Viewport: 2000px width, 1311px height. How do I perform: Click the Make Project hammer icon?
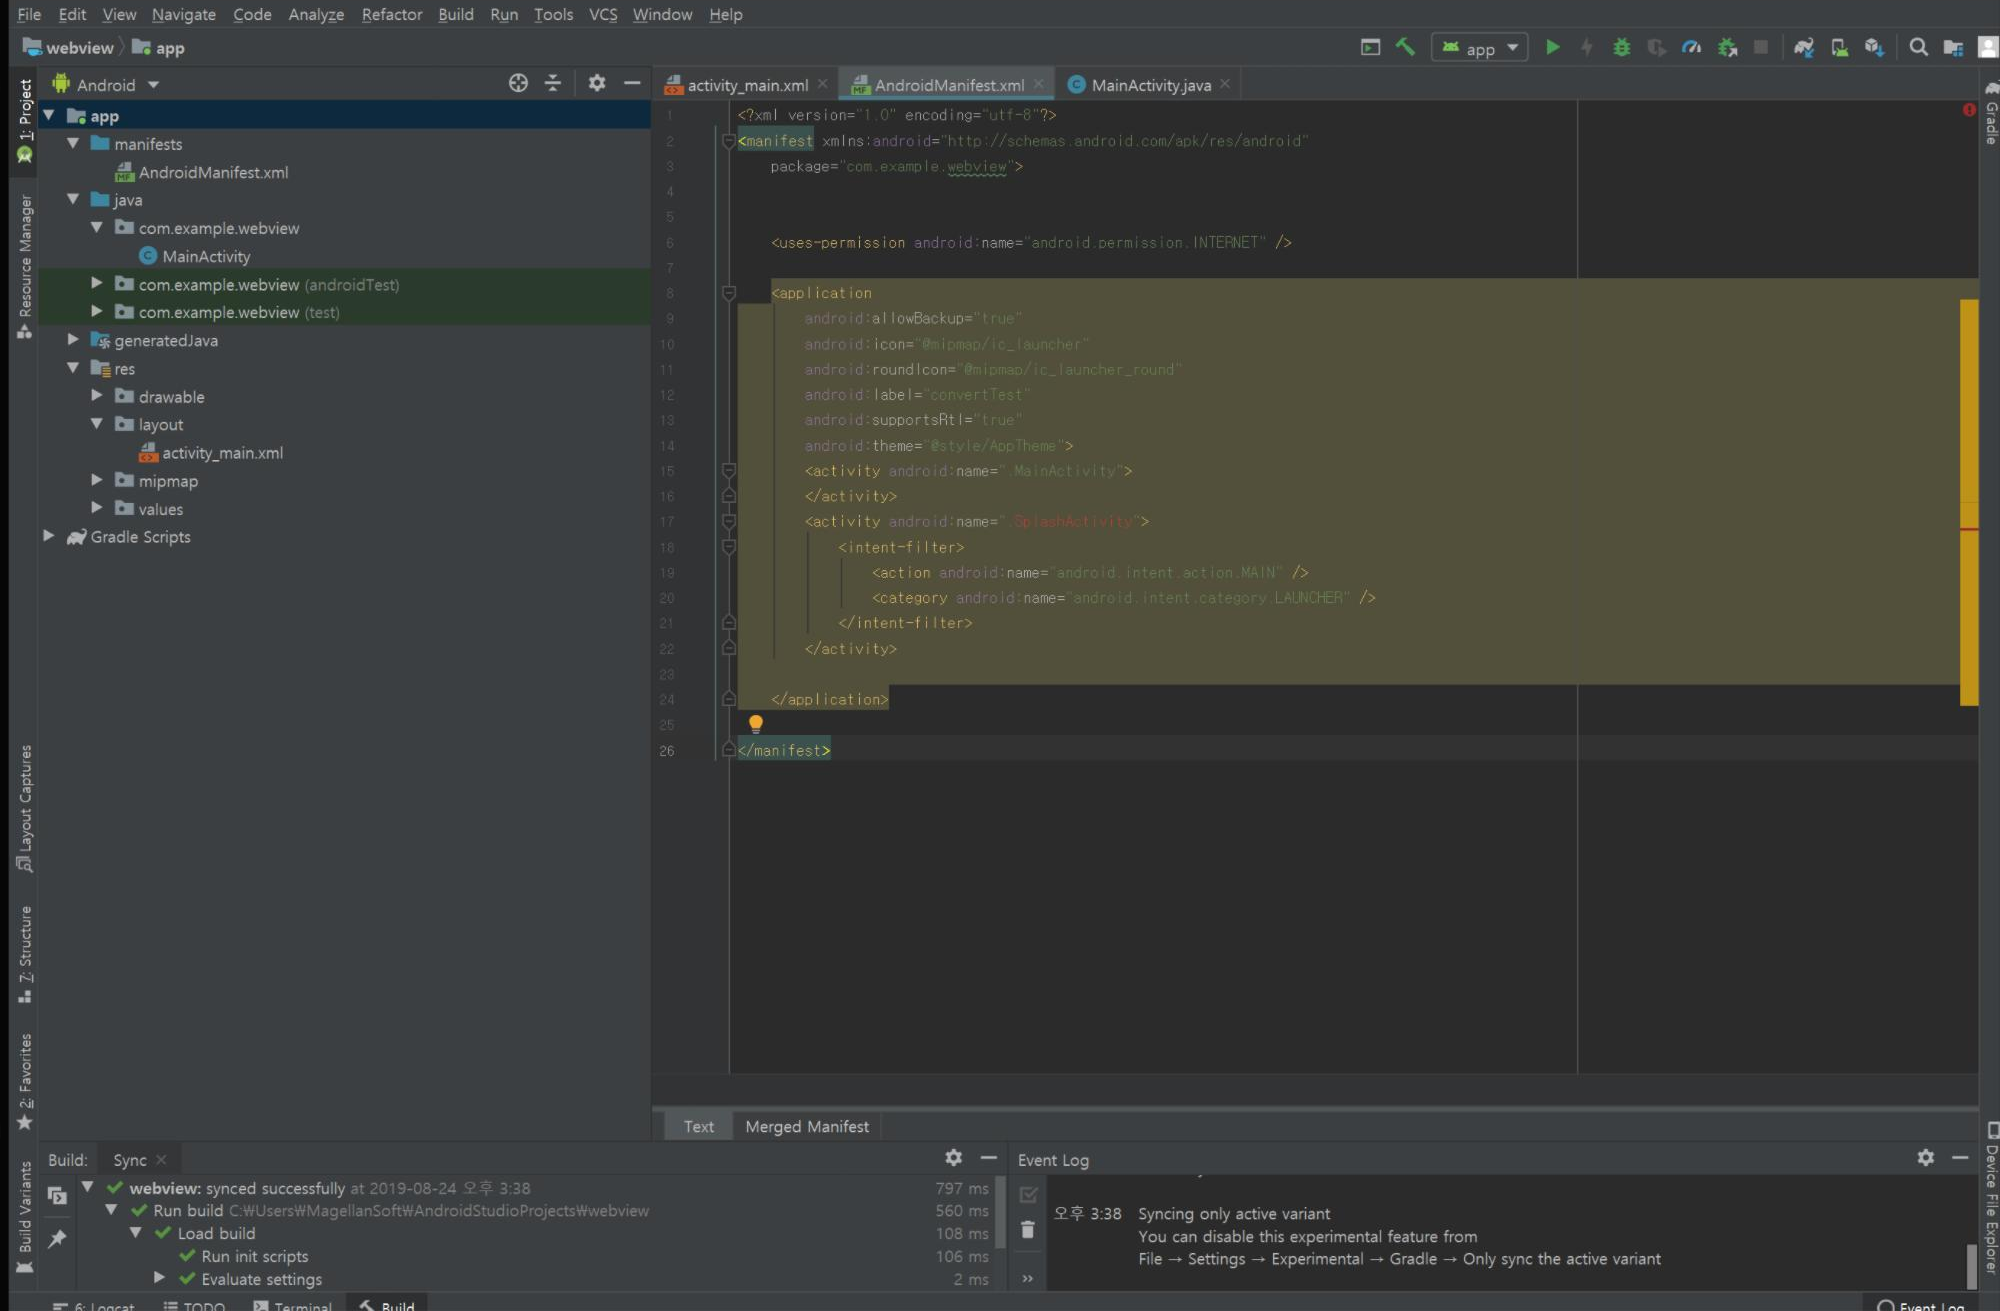(x=1405, y=47)
